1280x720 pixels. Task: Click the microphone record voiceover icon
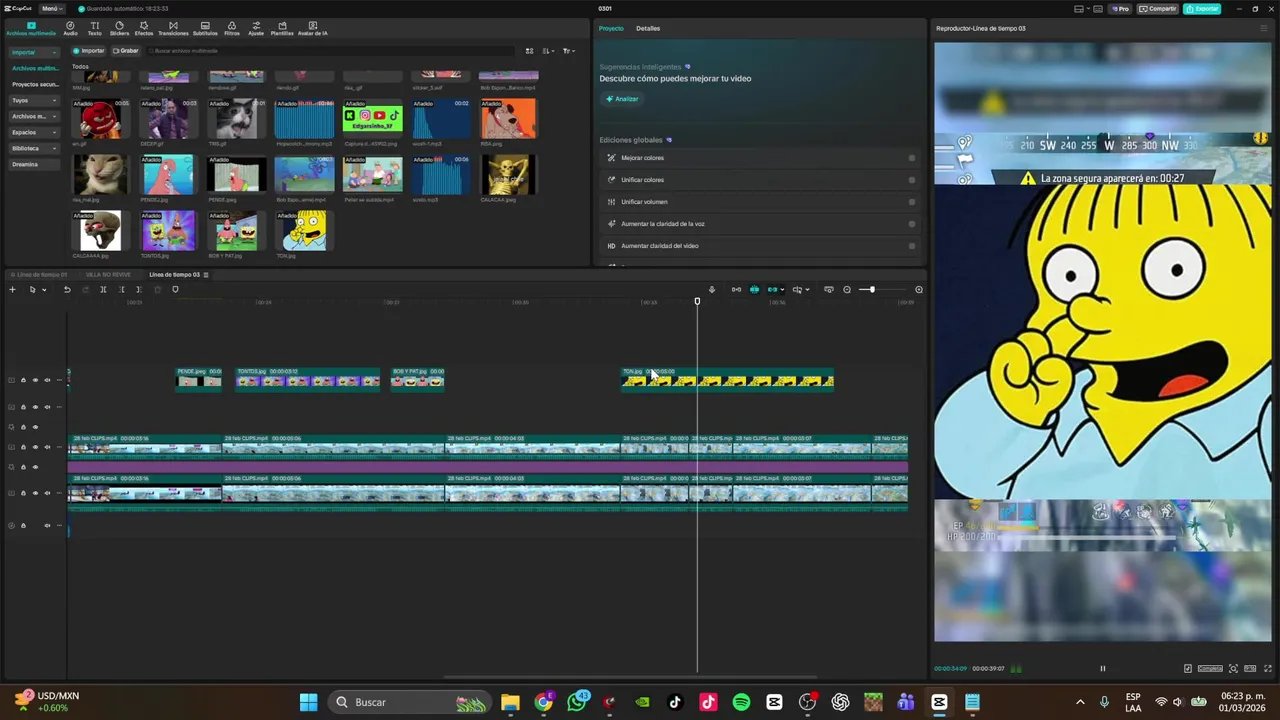coord(712,290)
